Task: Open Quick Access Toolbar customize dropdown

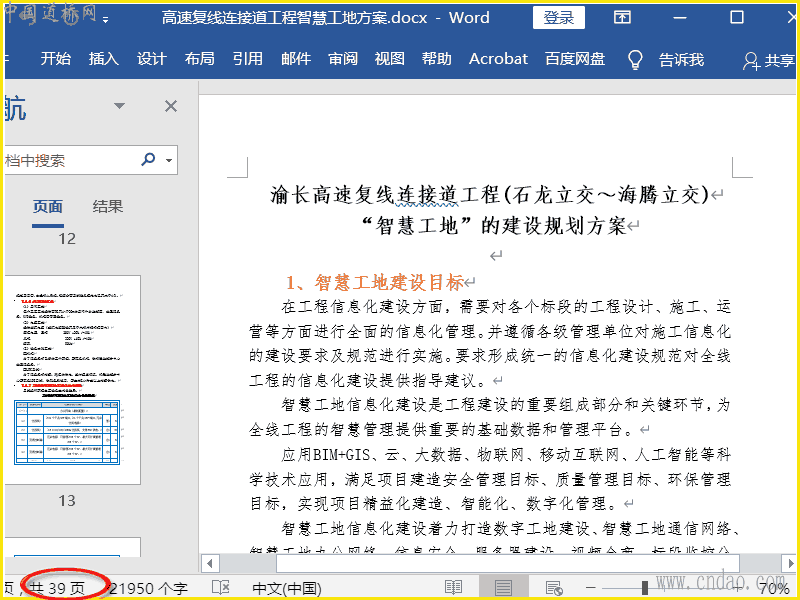Action: click(x=106, y=20)
